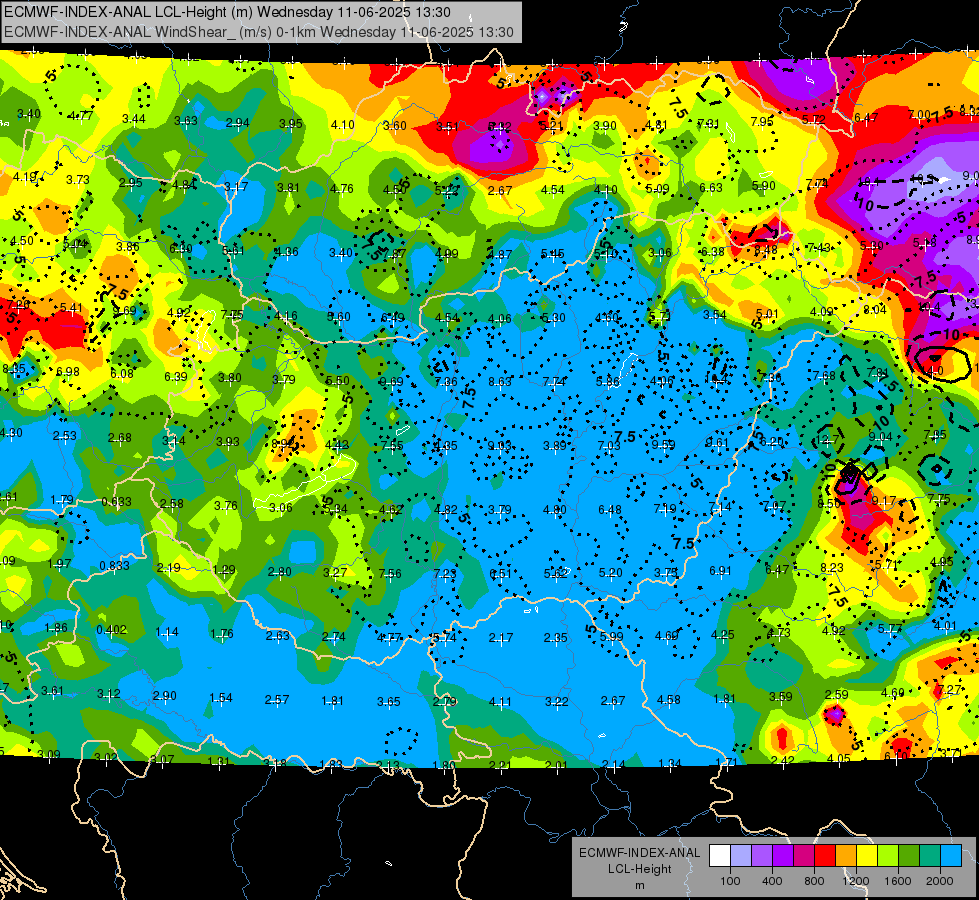
Task: Click the grid value 3.89
Action: [x=554, y=445]
